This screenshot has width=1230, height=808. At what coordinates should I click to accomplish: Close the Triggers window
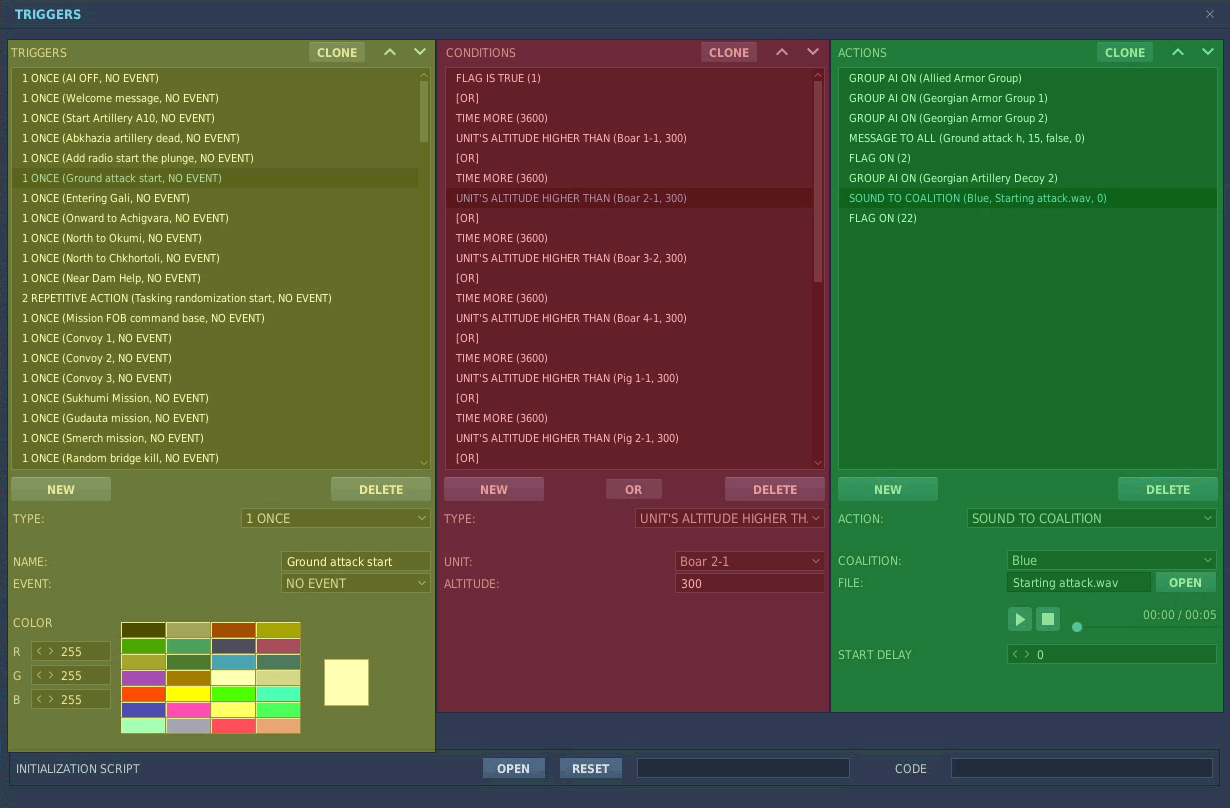(1210, 14)
